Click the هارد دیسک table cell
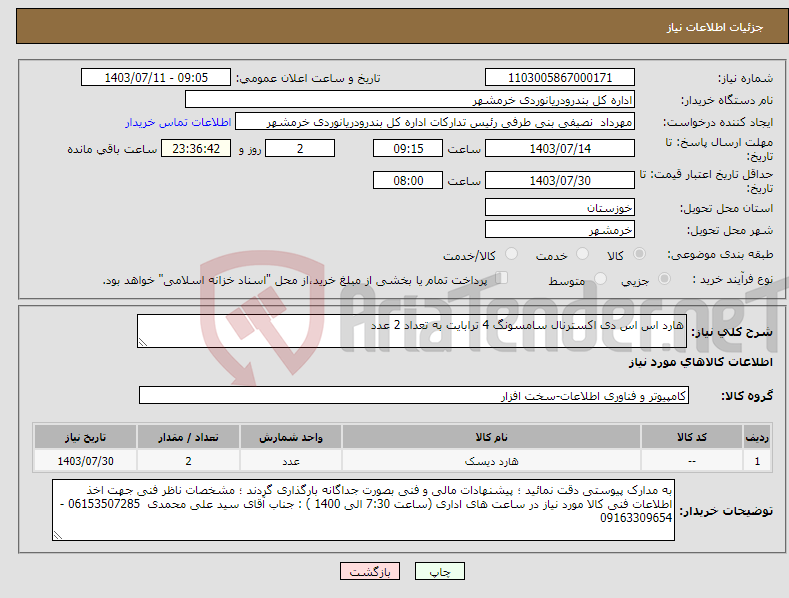 point(491,461)
